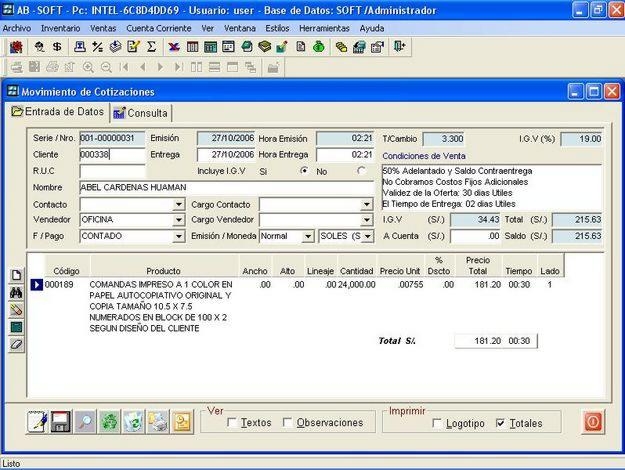Go to next page arrow icon

(160, 67)
